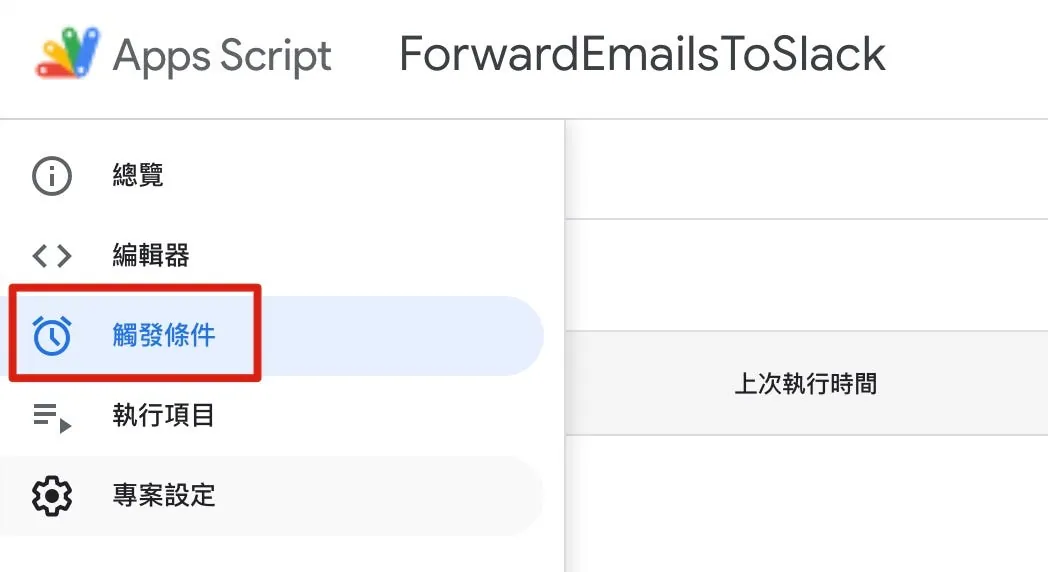The image size is (1048, 572).
Task: Click the Apps Script colorful logo icon
Action: pos(68,53)
